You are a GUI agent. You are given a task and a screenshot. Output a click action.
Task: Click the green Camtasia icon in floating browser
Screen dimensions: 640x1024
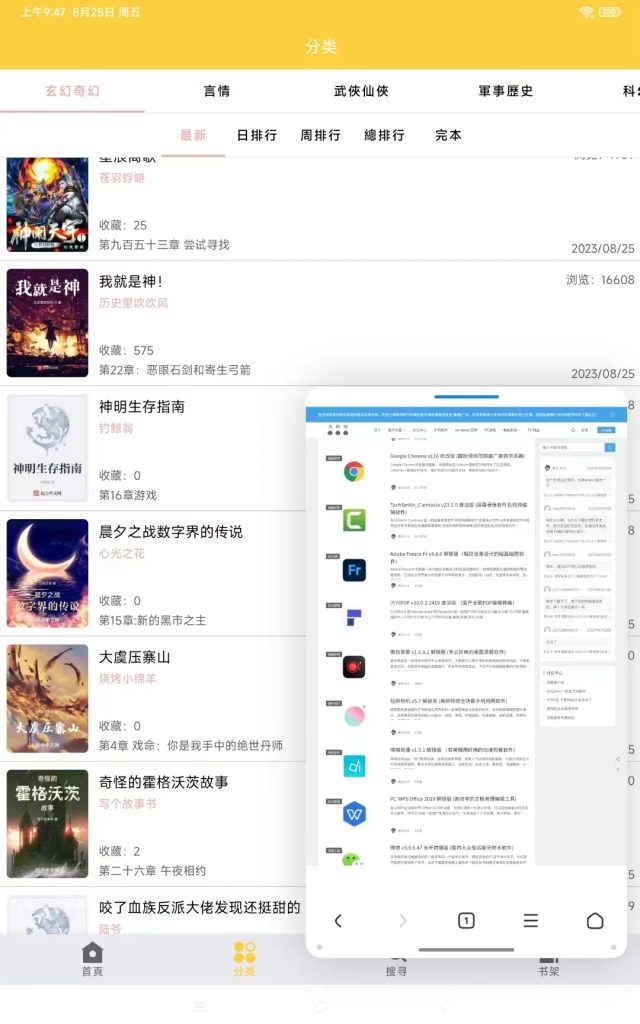click(x=354, y=520)
